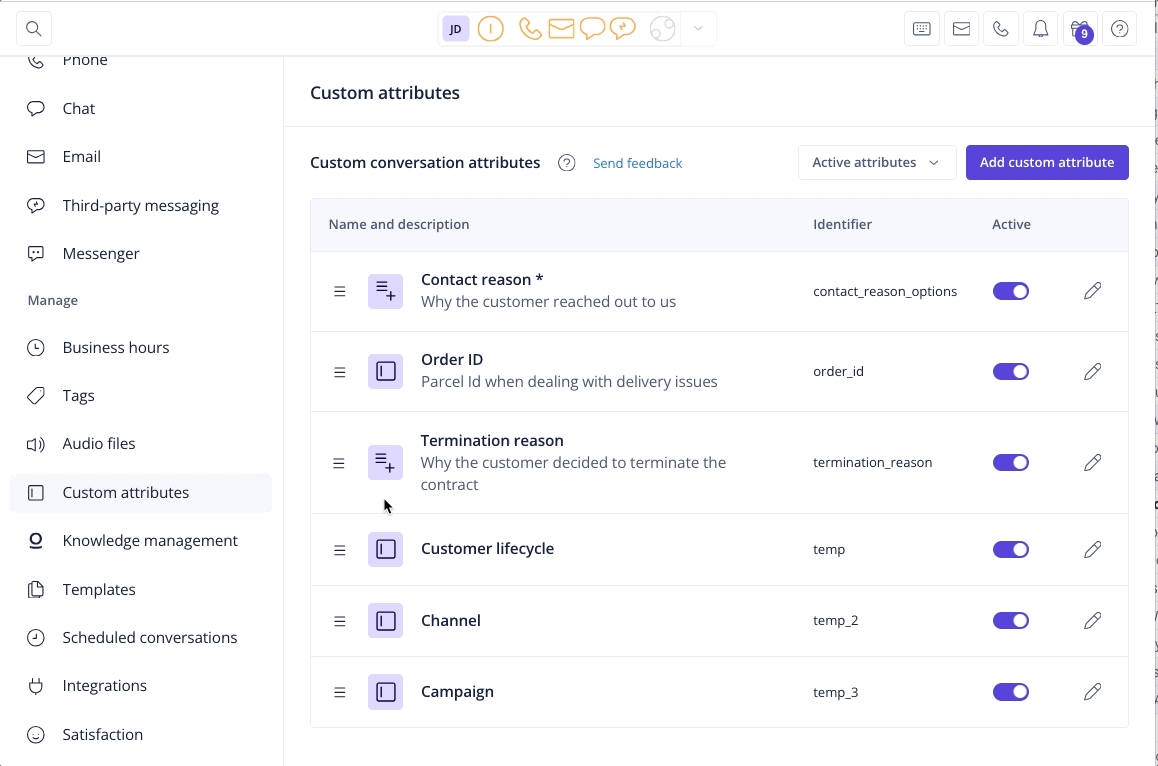
Task: Click the Name and description column header
Action: [x=399, y=225]
